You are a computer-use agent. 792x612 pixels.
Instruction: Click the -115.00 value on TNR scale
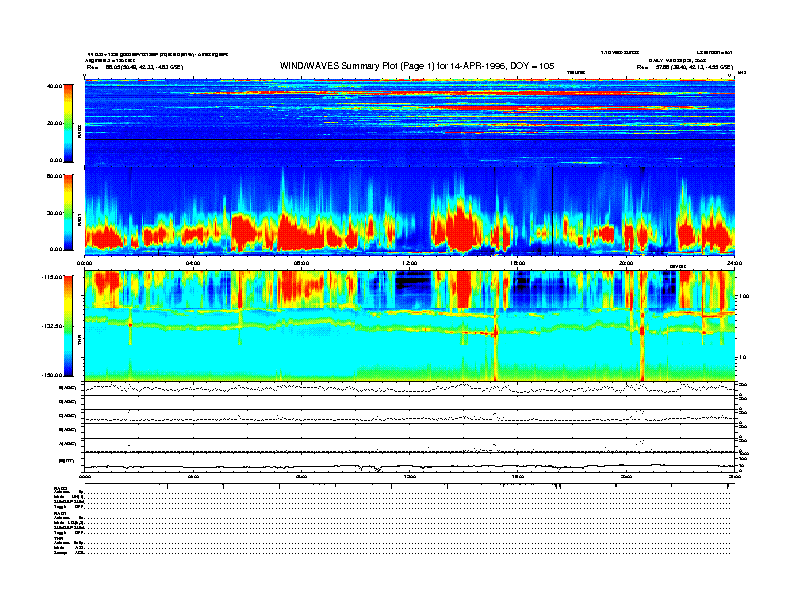(x=52, y=277)
